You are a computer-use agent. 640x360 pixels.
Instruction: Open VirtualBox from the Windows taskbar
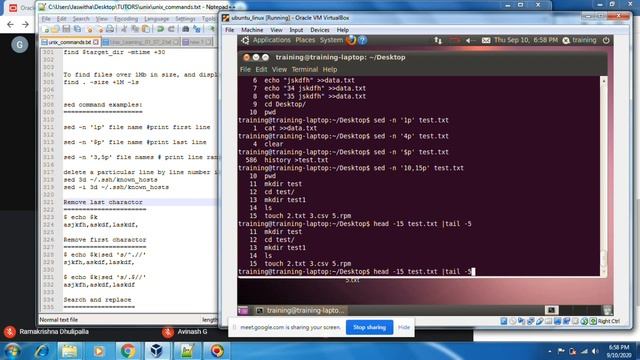[157, 351]
